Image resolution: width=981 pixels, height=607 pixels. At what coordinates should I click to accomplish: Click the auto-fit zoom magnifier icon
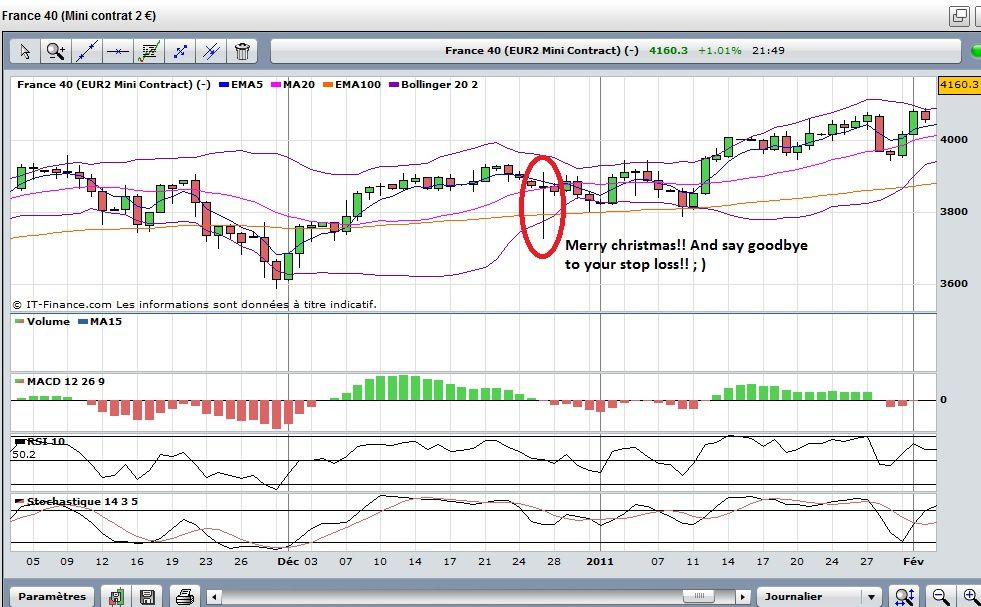tap(904, 596)
